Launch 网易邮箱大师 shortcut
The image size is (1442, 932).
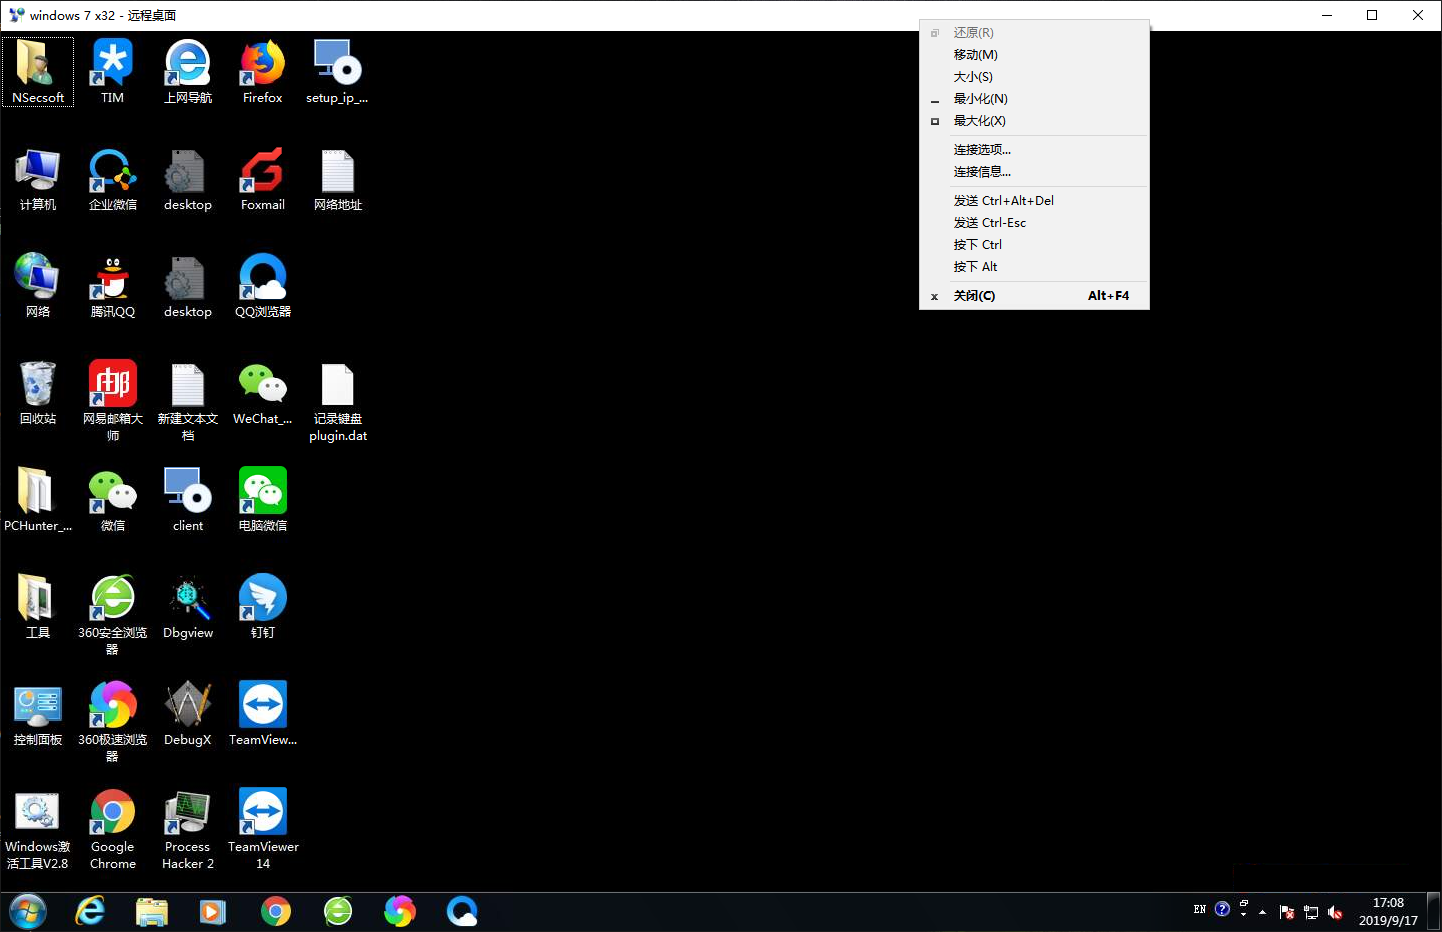(113, 400)
